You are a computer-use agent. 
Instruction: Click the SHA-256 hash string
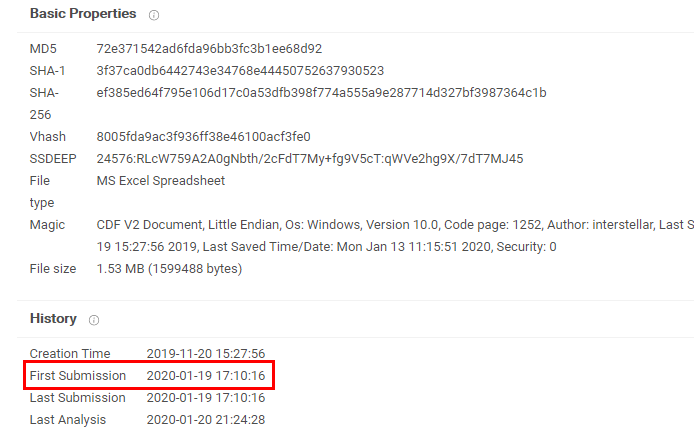click(321, 93)
